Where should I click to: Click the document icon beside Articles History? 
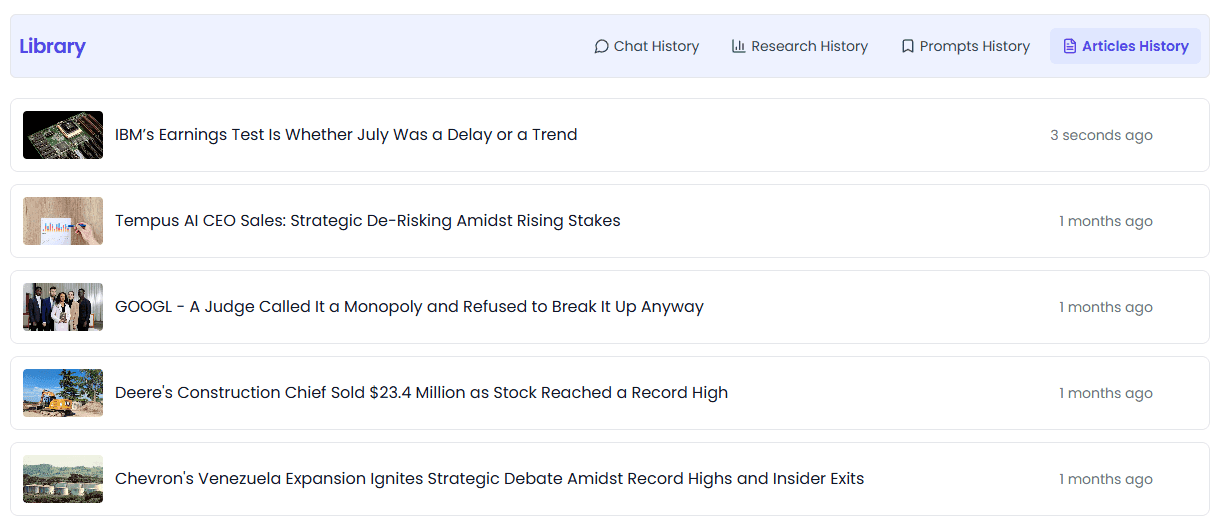click(x=1070, y=46)
